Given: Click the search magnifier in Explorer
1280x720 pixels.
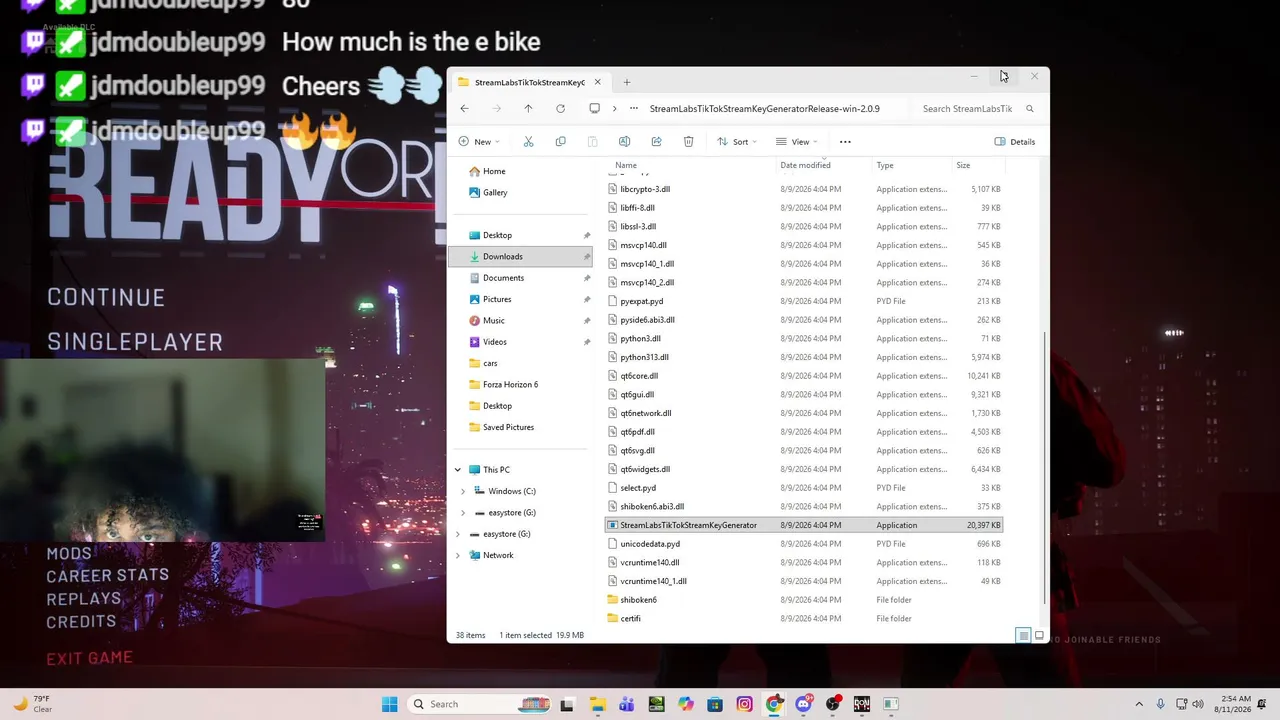Looking at the screenshot, I should pos(1030,108).
